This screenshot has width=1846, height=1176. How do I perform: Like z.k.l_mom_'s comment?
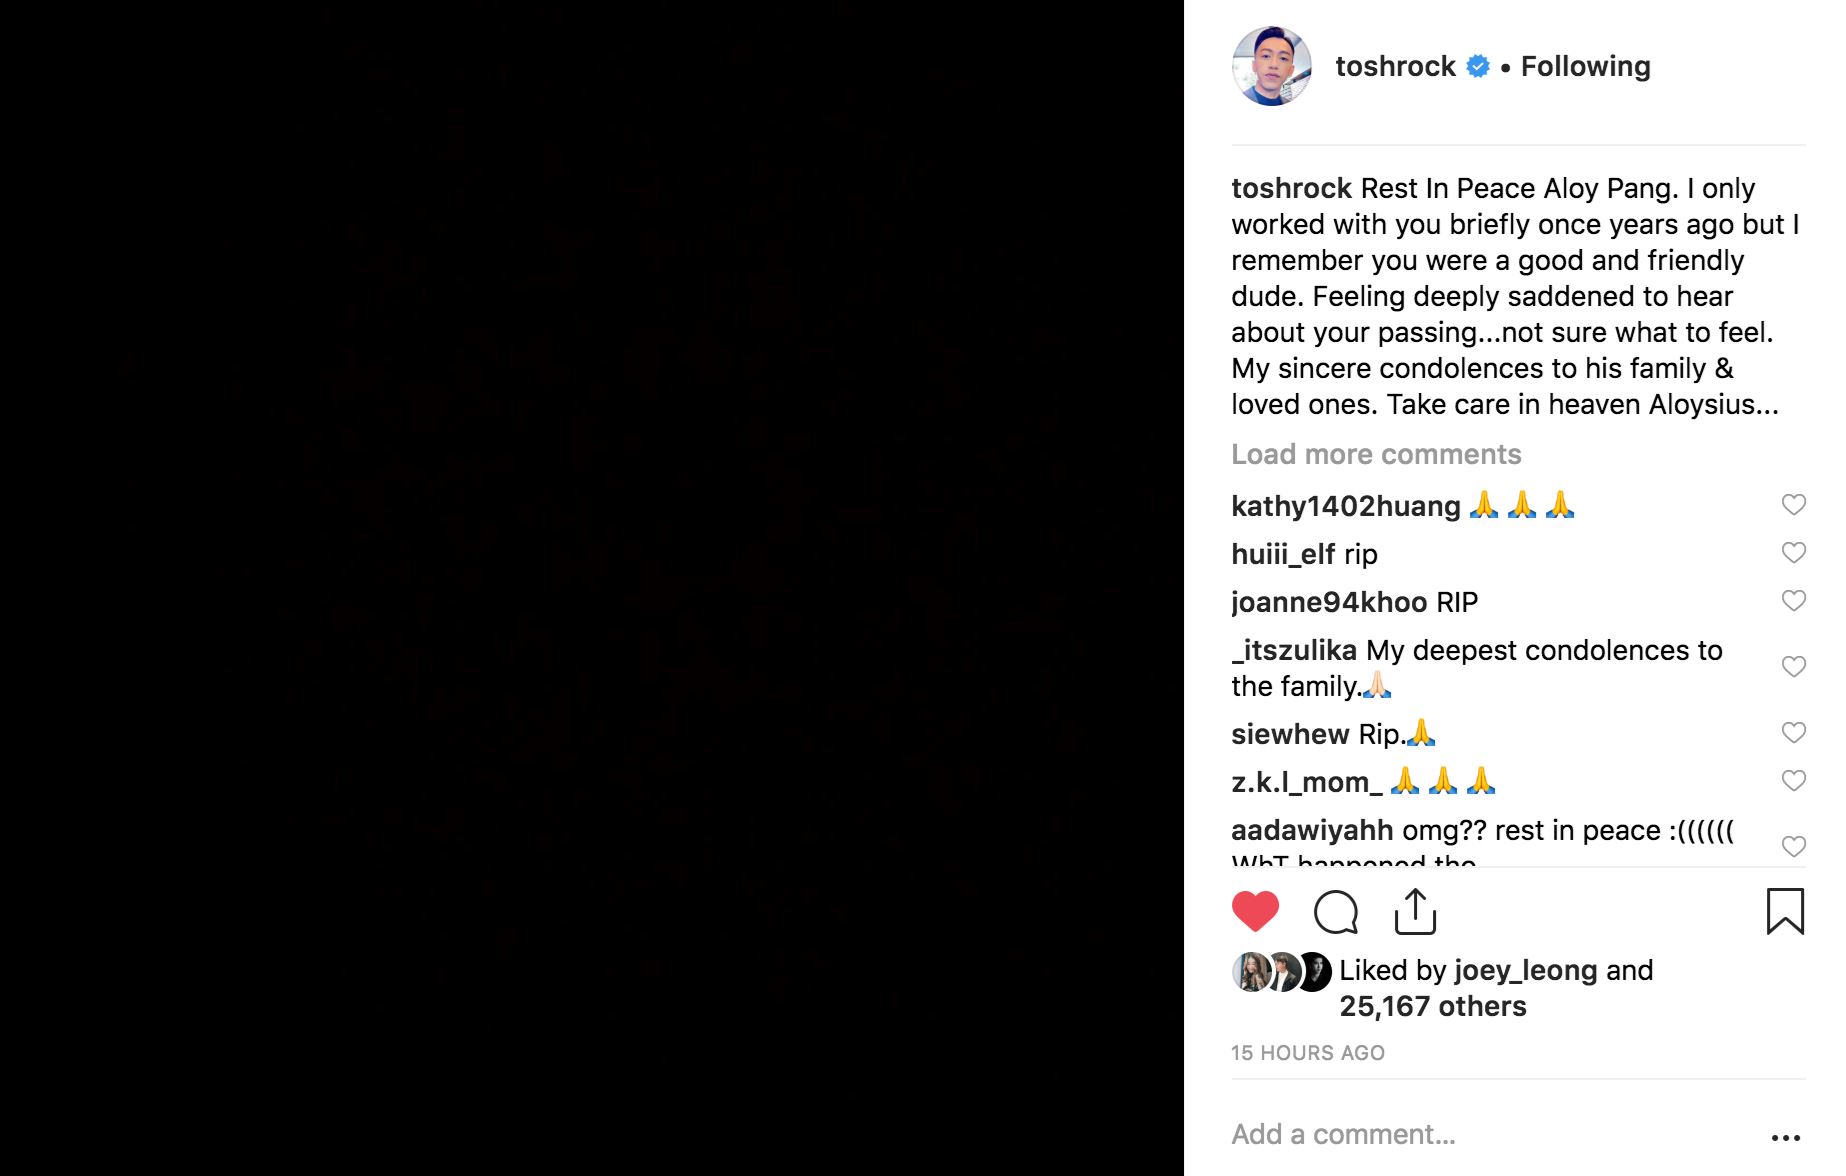[1793, 781]
